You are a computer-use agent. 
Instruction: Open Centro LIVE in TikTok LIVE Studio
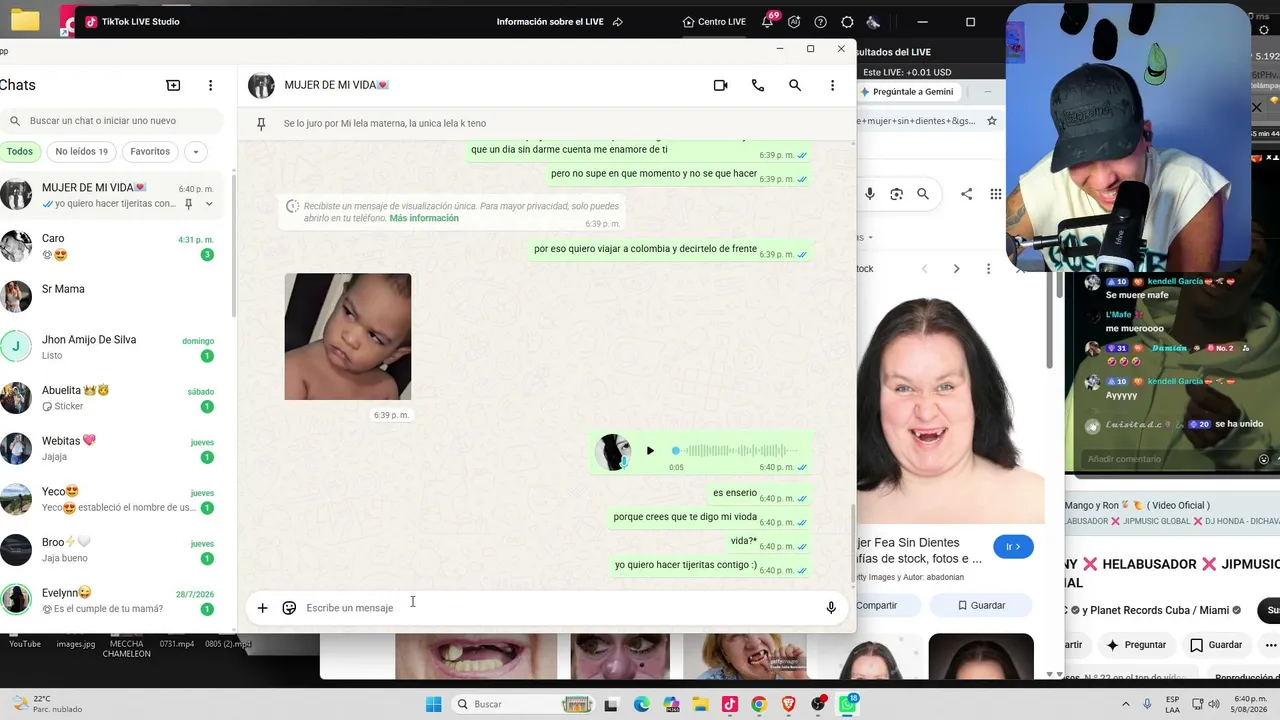click(x=714, y=22)
